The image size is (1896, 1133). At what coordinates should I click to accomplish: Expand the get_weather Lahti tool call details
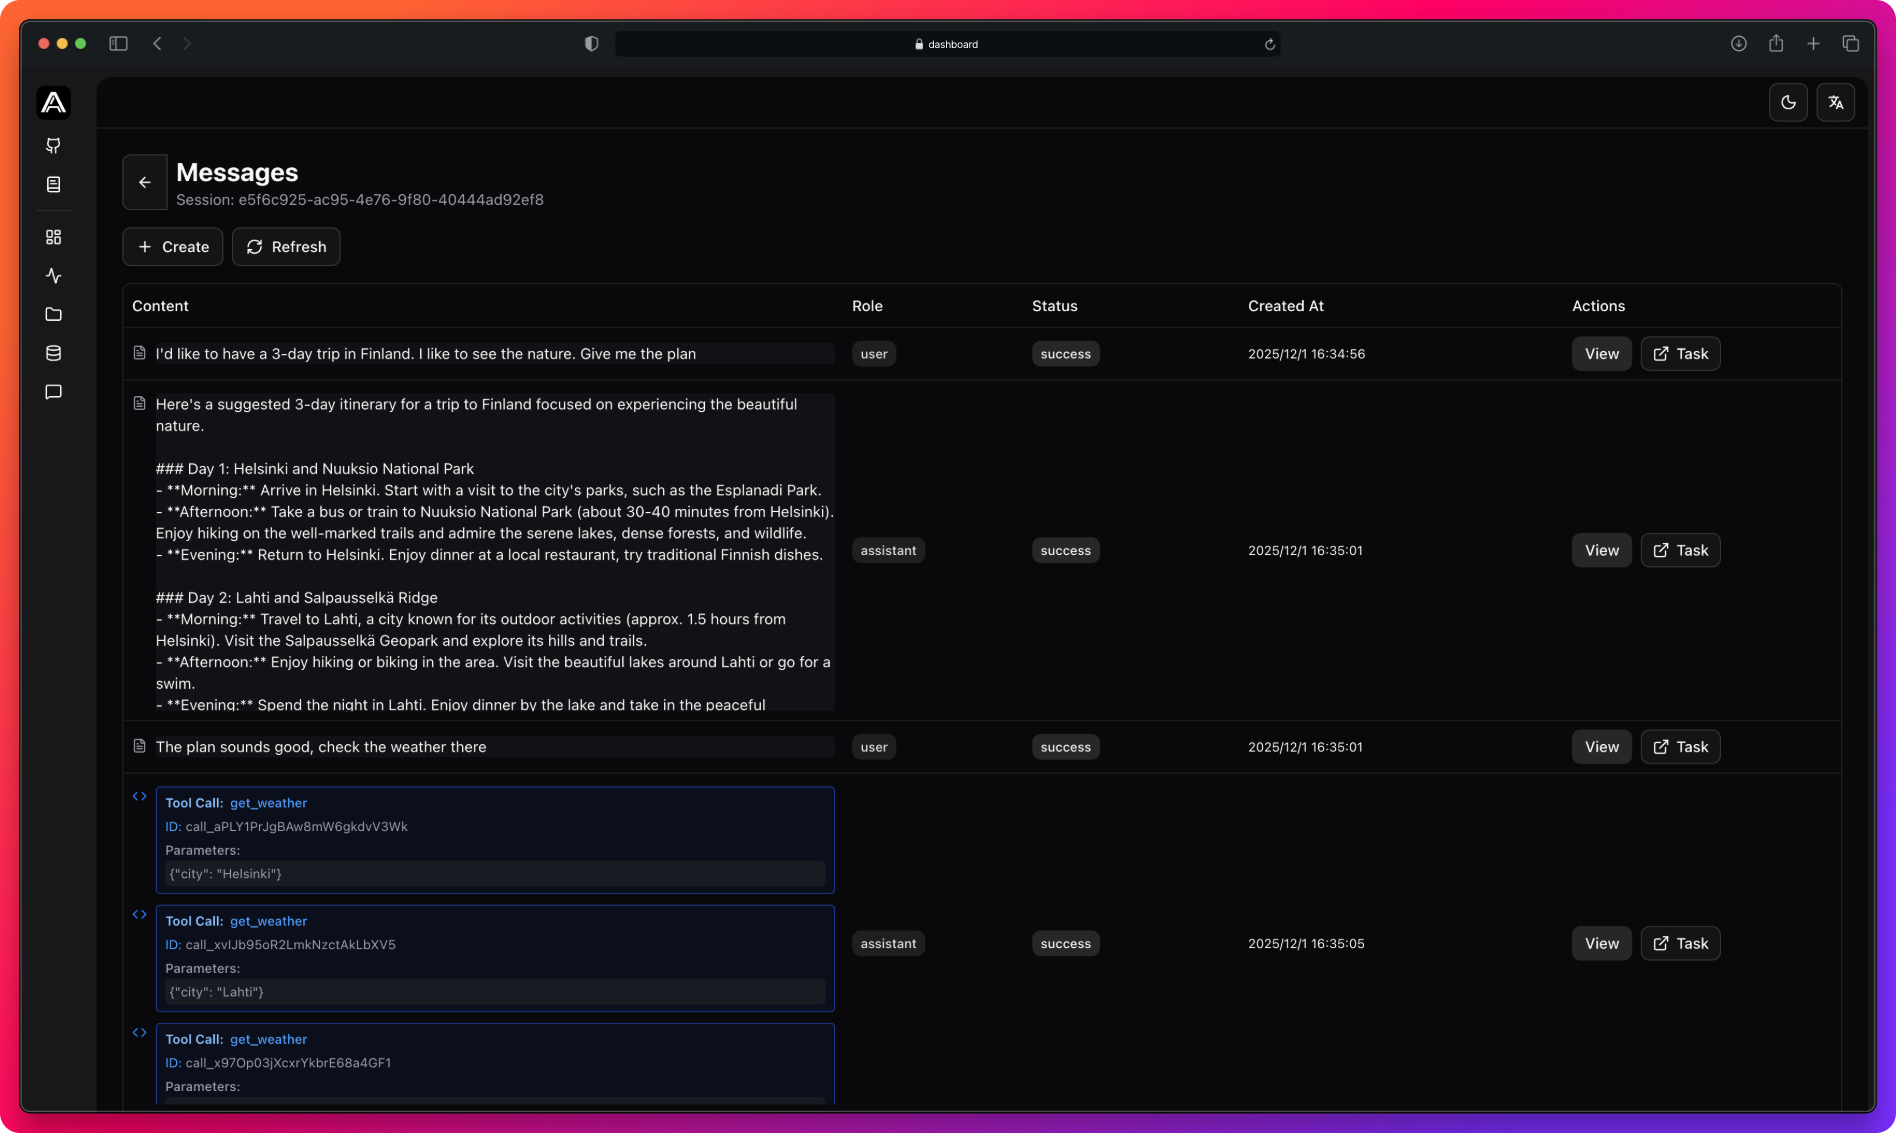tap(140, 914)
